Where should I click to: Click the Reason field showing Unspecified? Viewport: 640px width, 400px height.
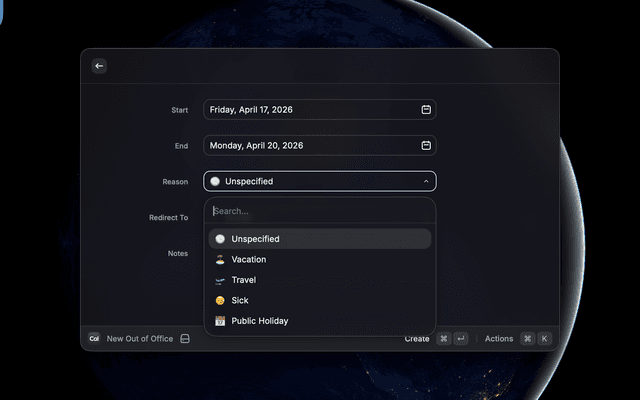[x=310, y=182]
